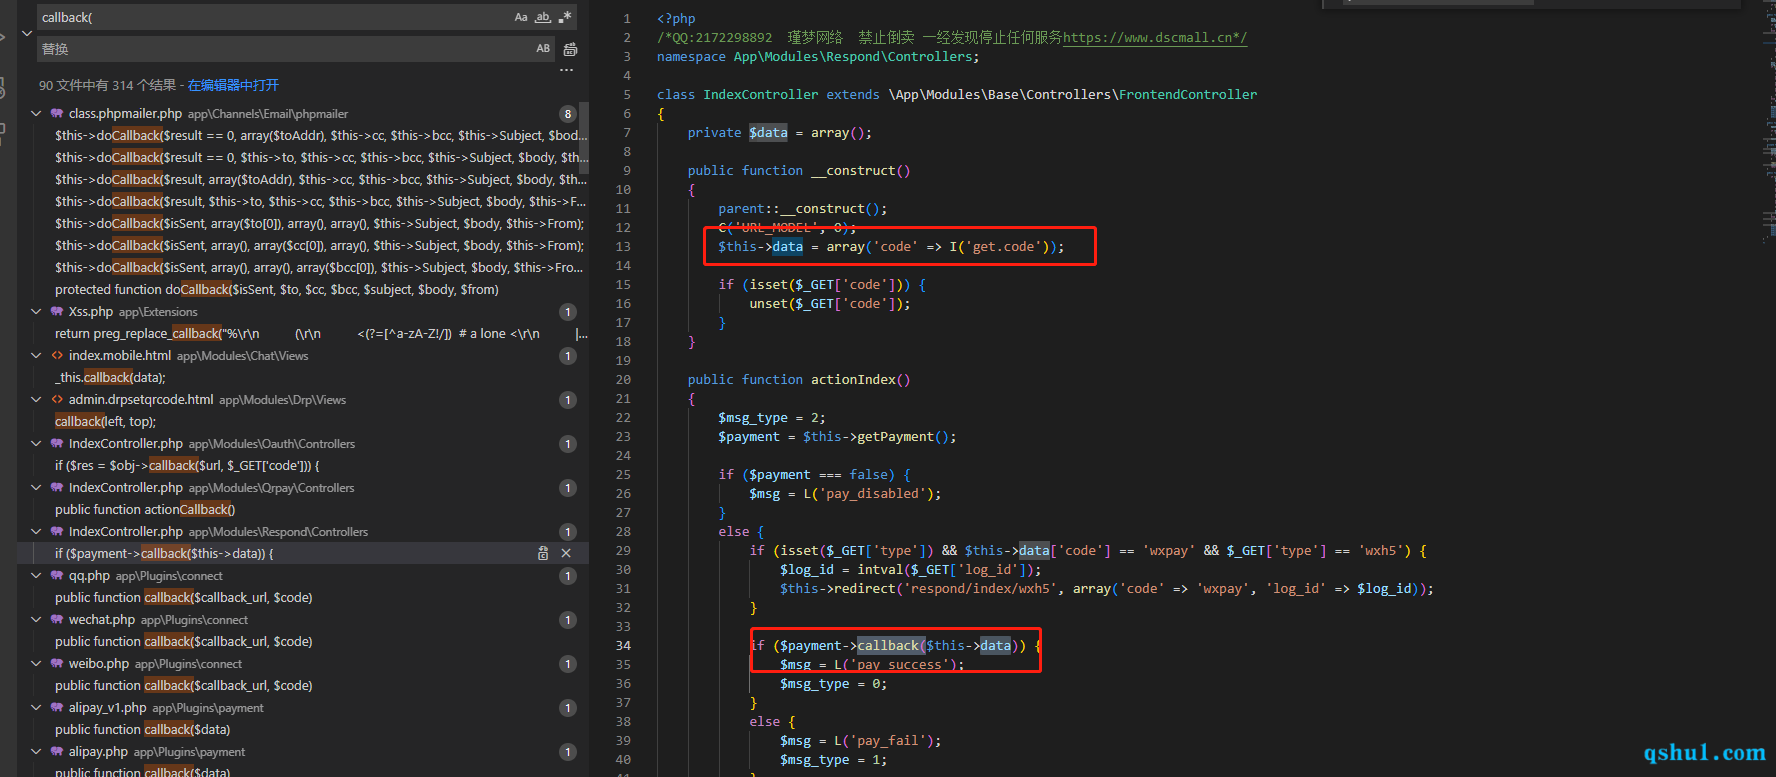Collapse class.phpmailer.php results group
Image resolution: width=1776 pixels, height=777 pixels.
(x=36, y=114)
